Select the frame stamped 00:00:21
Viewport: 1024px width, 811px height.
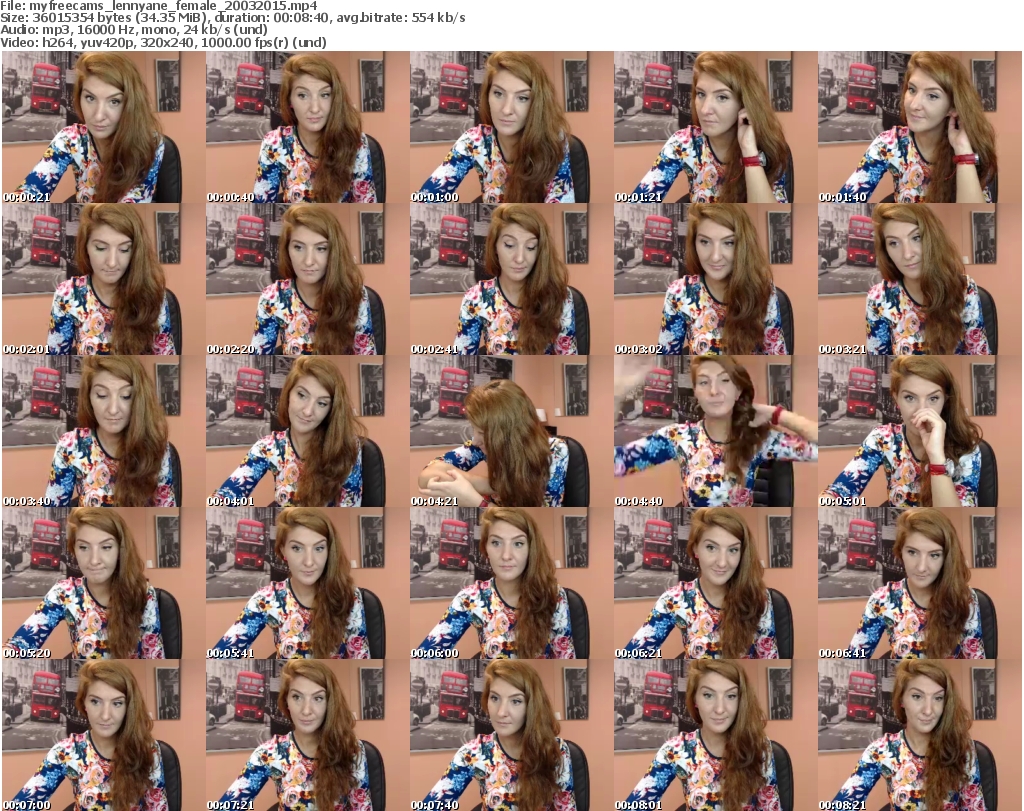pos(104,127)
